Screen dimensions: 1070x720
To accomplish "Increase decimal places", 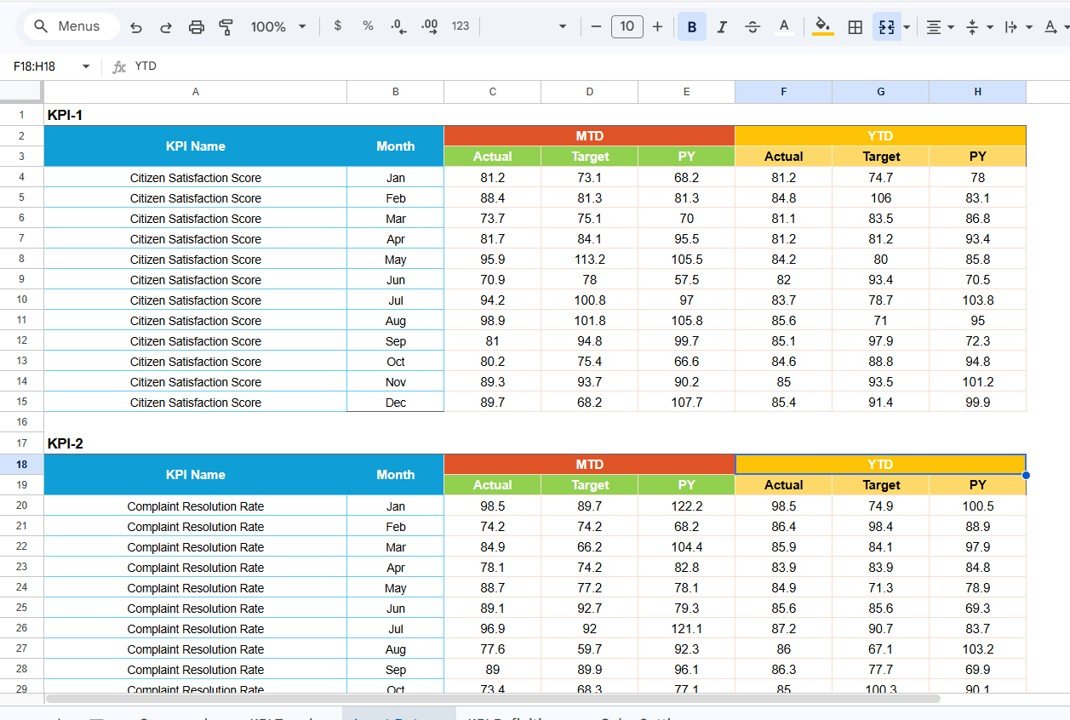I will [x=430, y=27].
